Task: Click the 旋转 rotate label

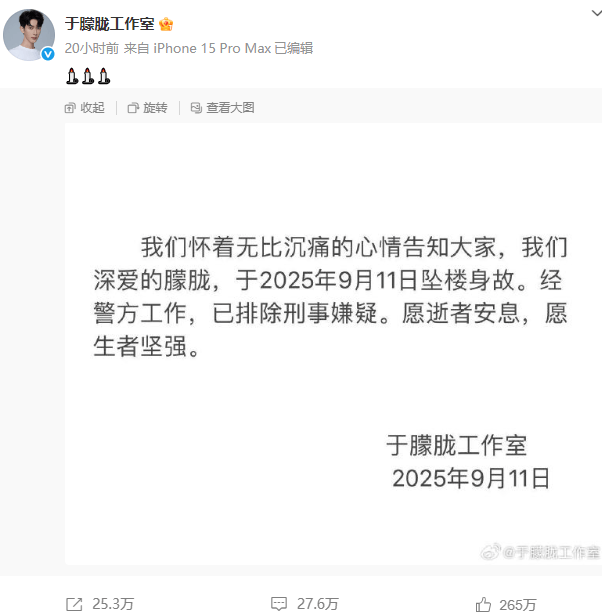Action: [155, 108]
